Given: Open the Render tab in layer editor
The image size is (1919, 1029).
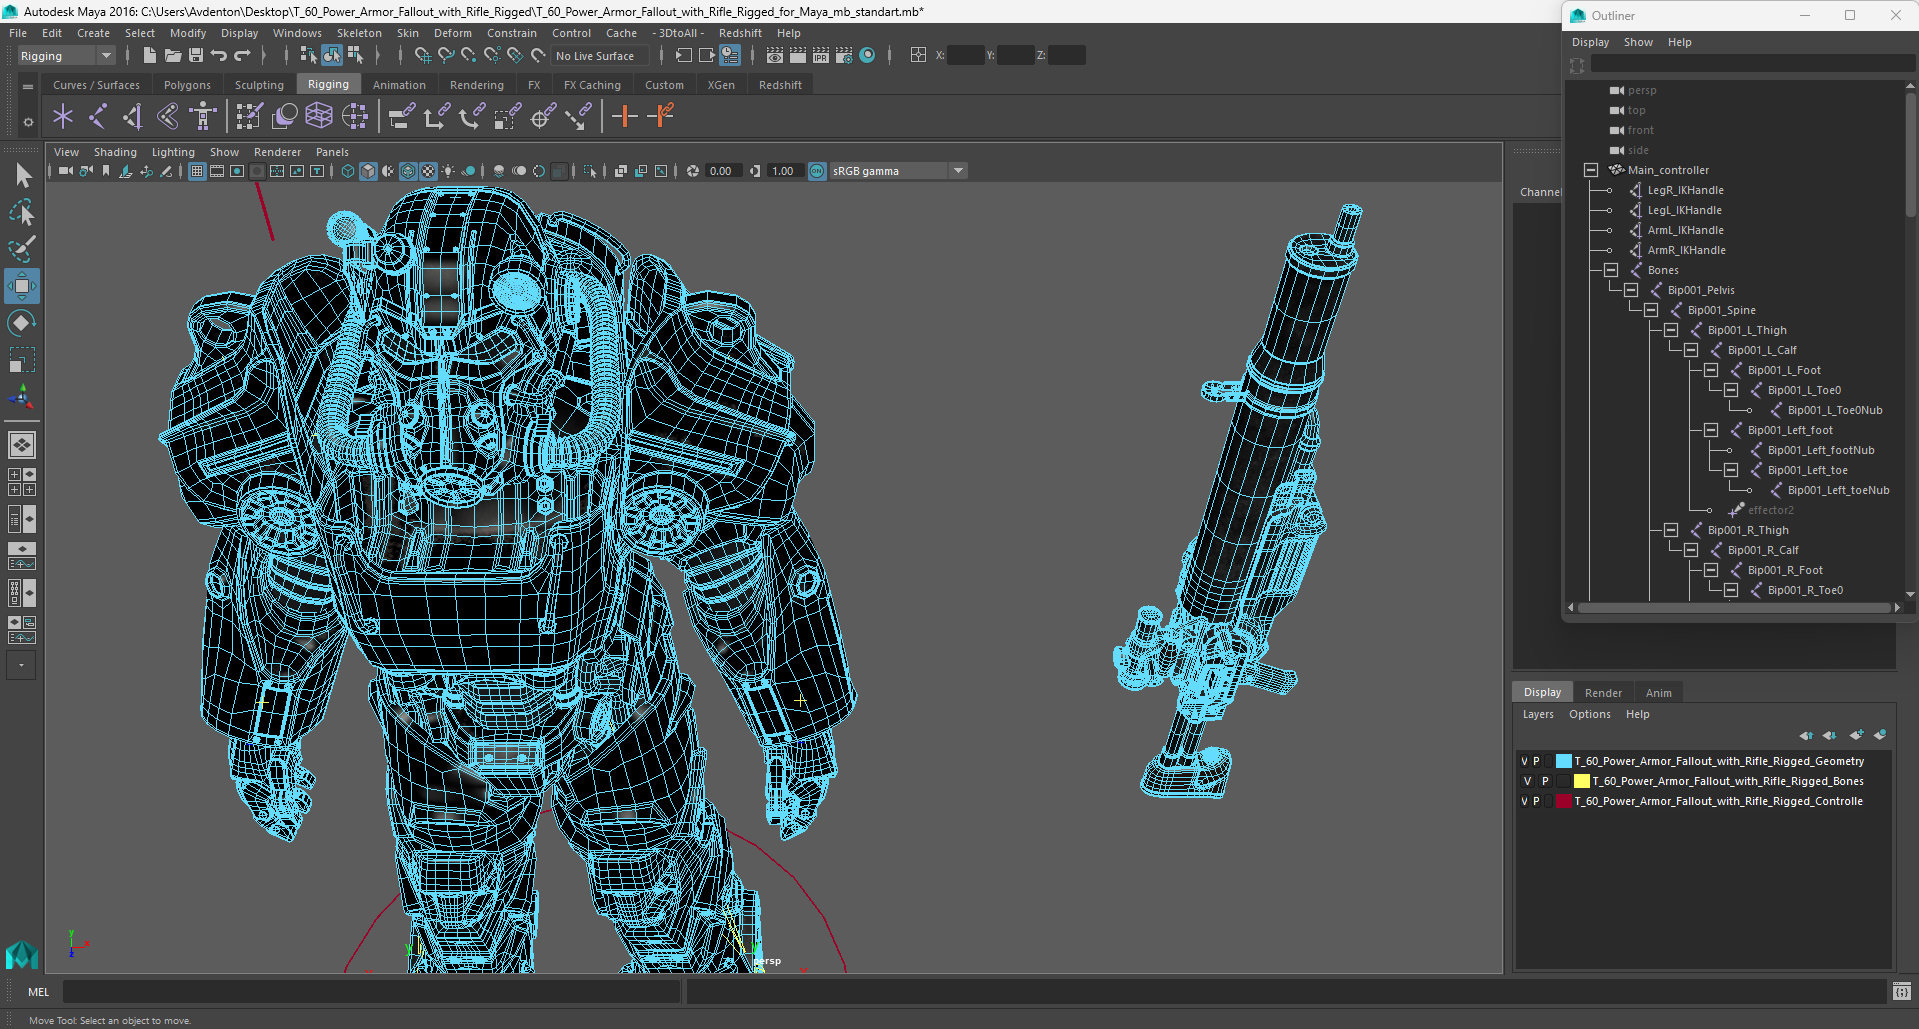Looking at the screenshot, I should coord(1603,693).
